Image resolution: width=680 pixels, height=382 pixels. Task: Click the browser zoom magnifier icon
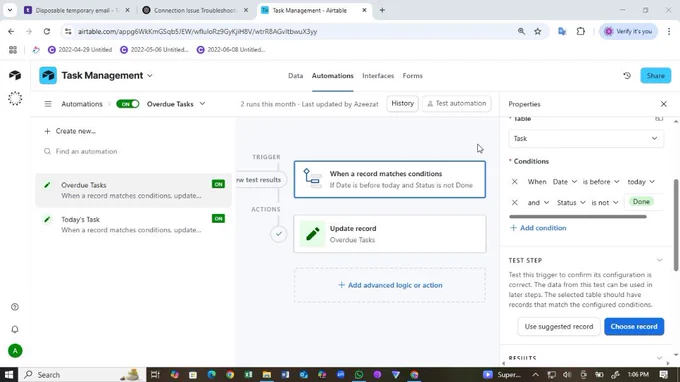click(x=521, y=31)
